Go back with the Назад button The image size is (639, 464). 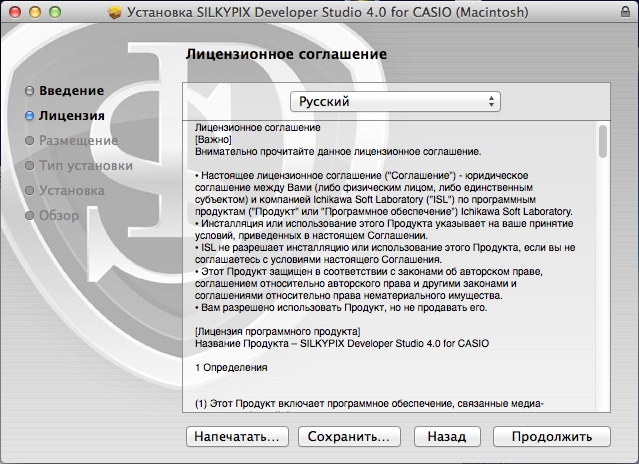pyautogui.click(x=447, y=436)
